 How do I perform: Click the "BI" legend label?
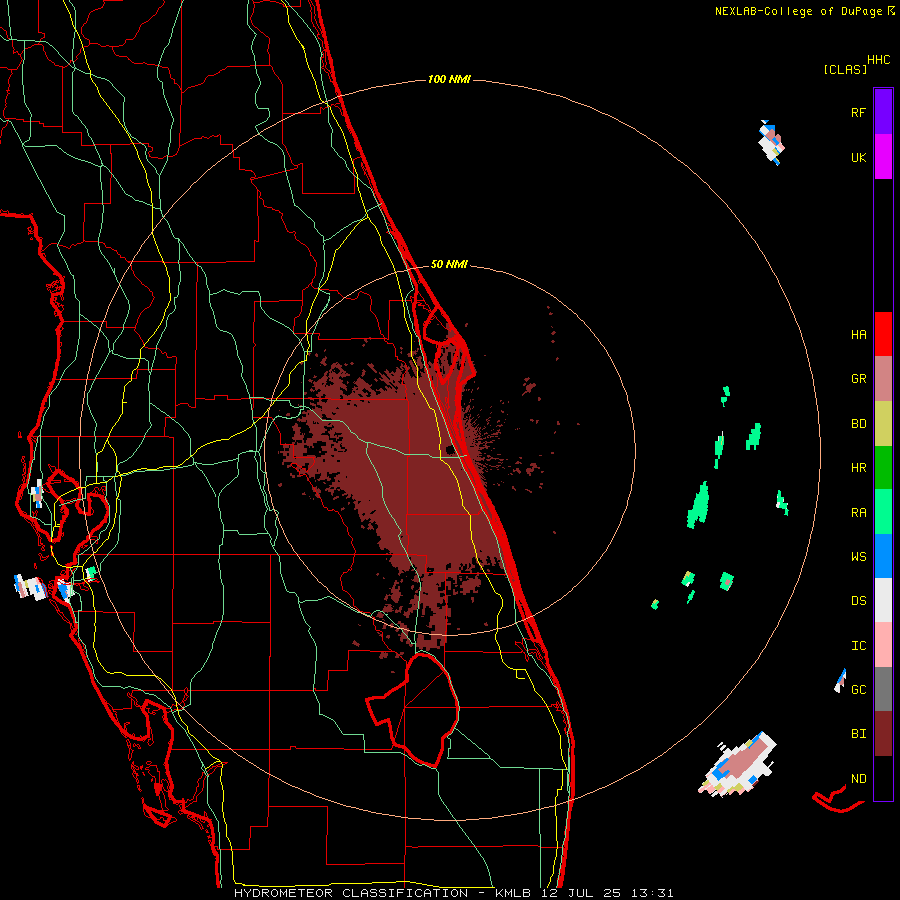click(x=858, y=734)
